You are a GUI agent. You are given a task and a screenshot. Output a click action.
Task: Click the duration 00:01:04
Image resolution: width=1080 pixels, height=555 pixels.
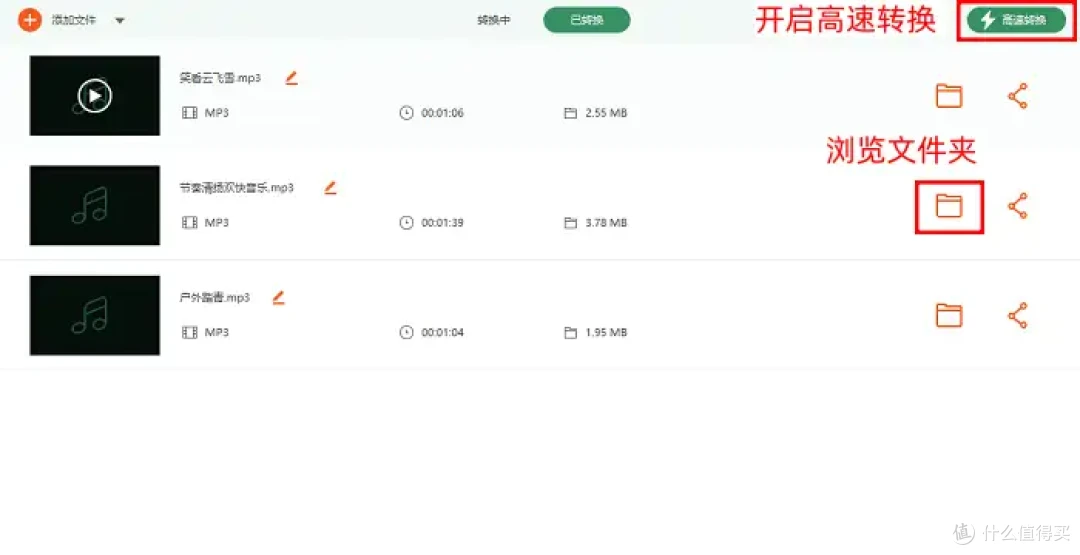[442, 332]
